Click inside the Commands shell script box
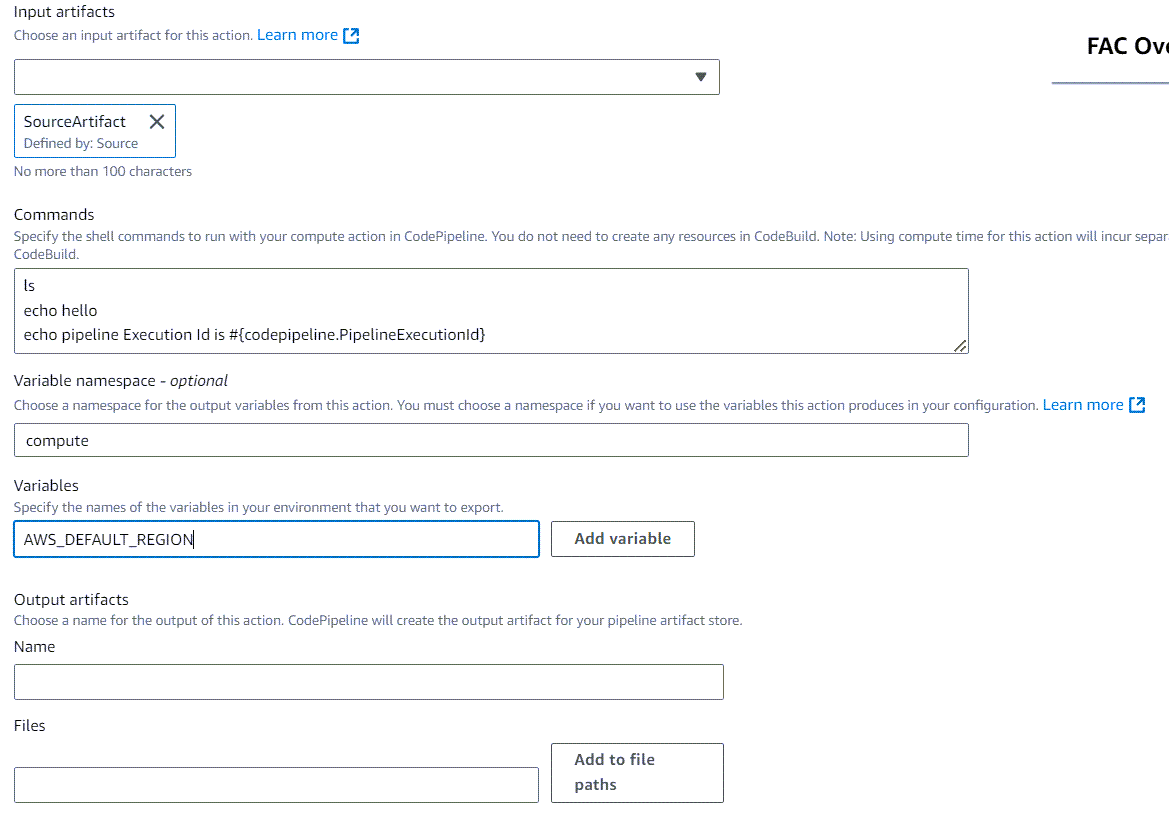Screen dimensions: 1169x815 (490, 310)
